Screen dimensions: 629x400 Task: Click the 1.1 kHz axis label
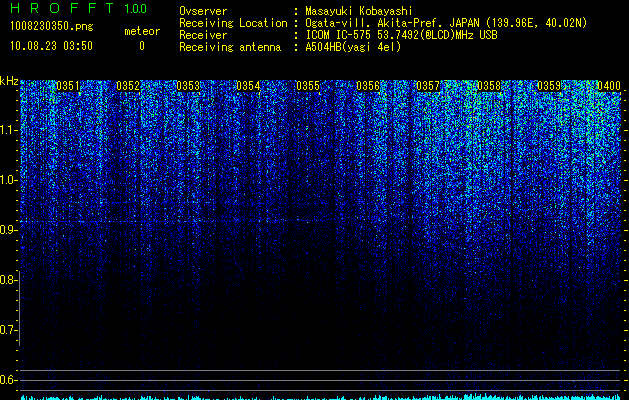click(x=9, y=130)
